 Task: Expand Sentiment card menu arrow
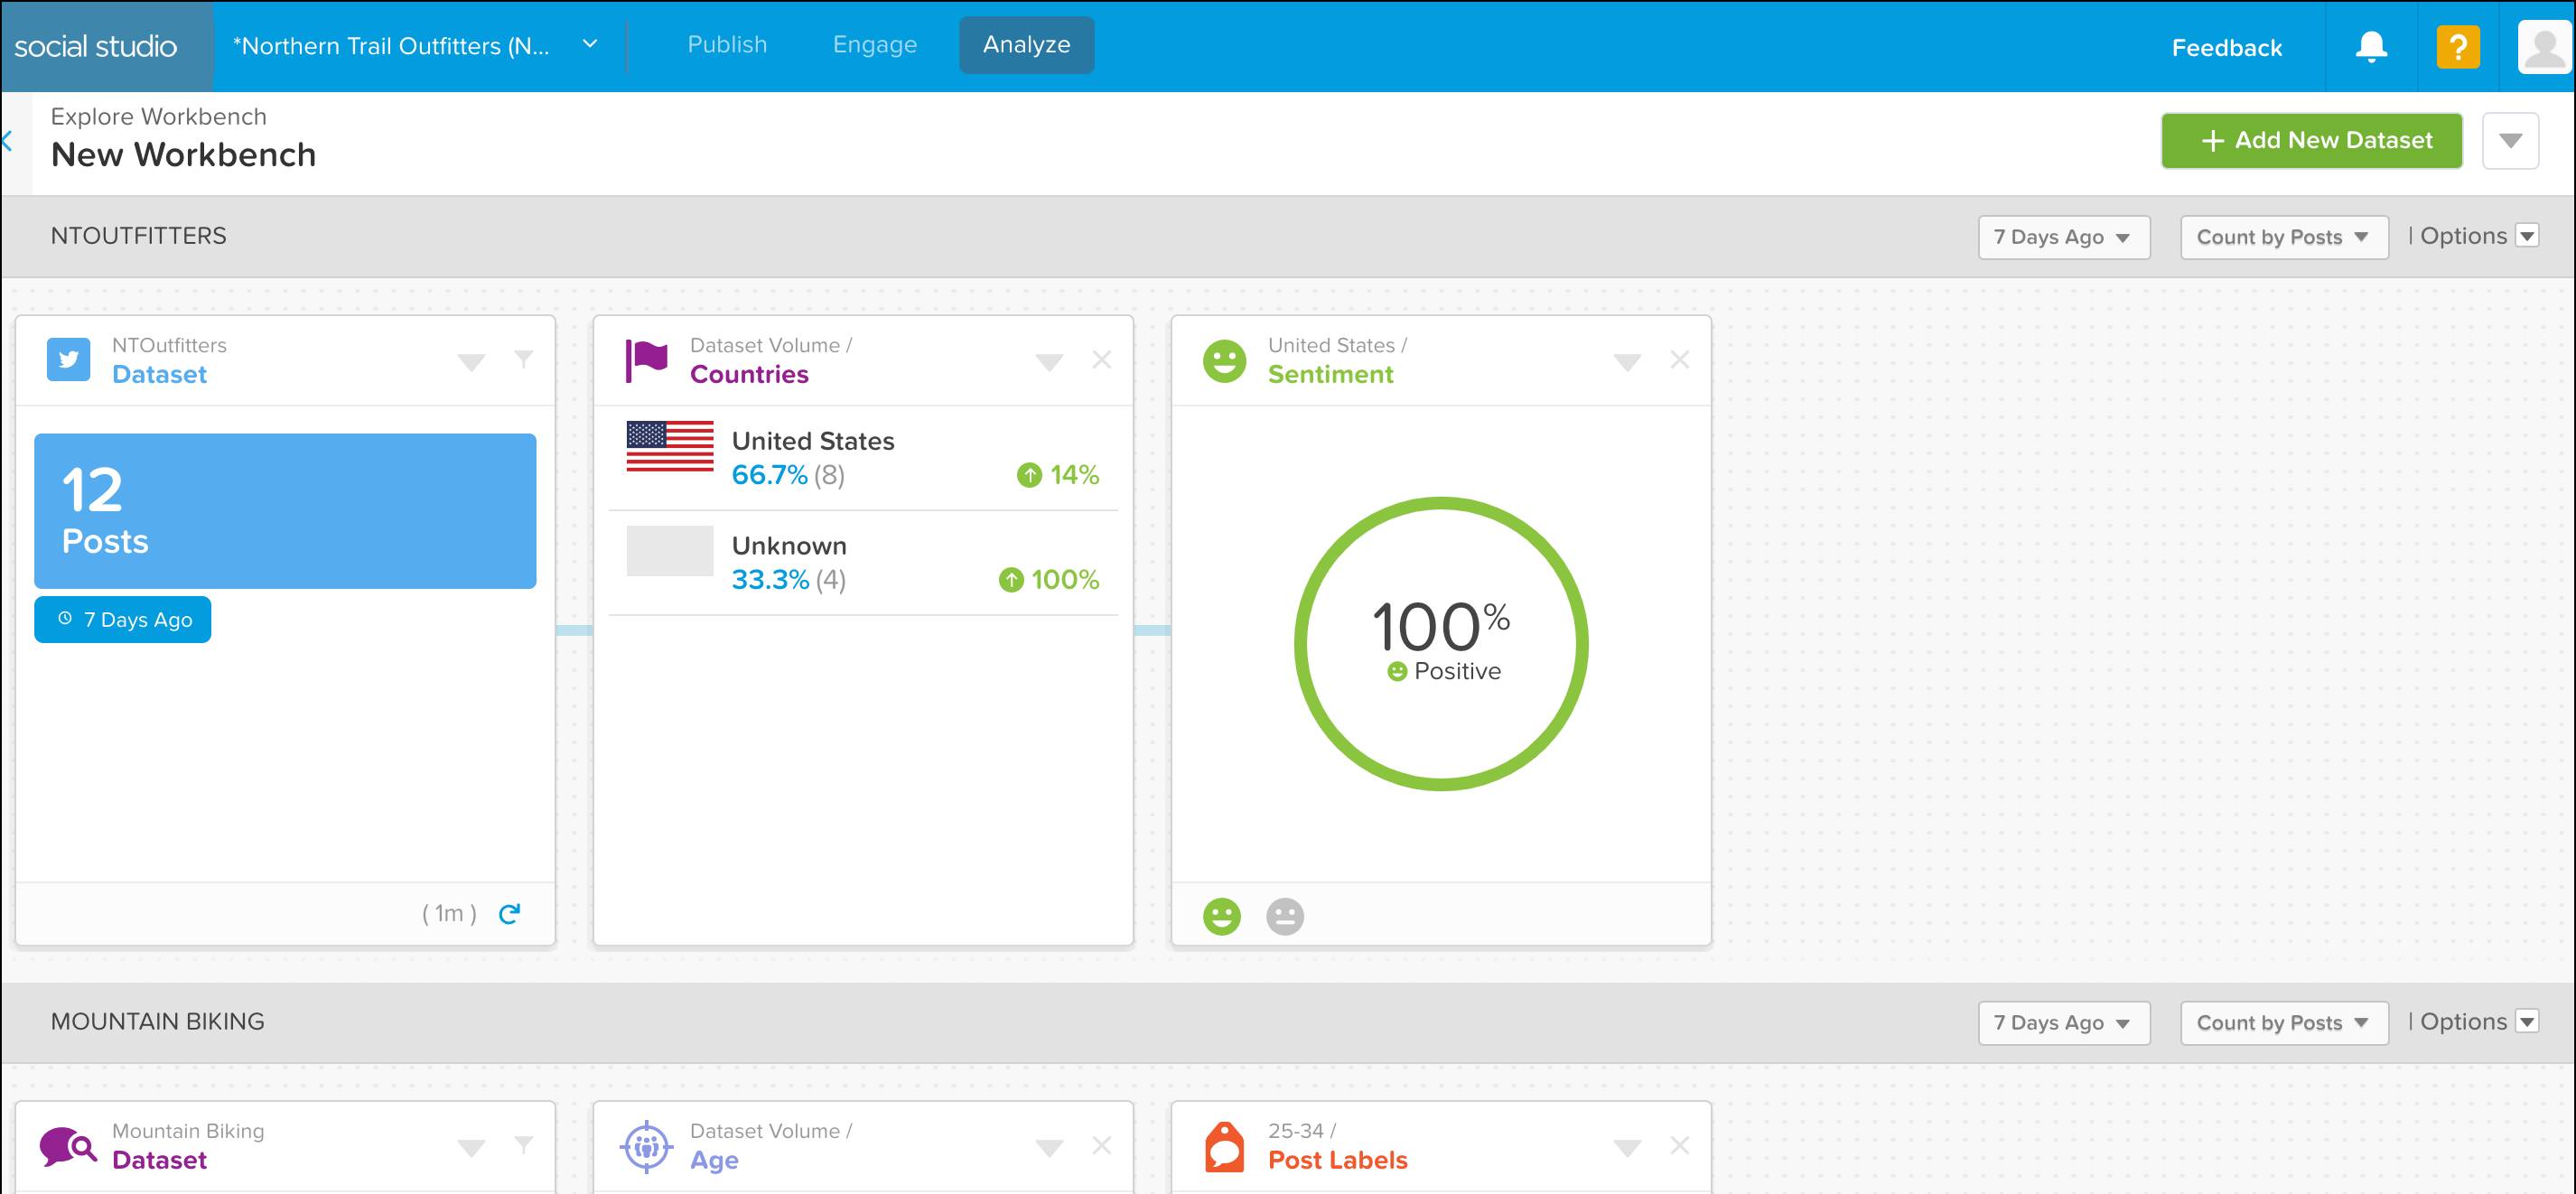point(1627,362)
